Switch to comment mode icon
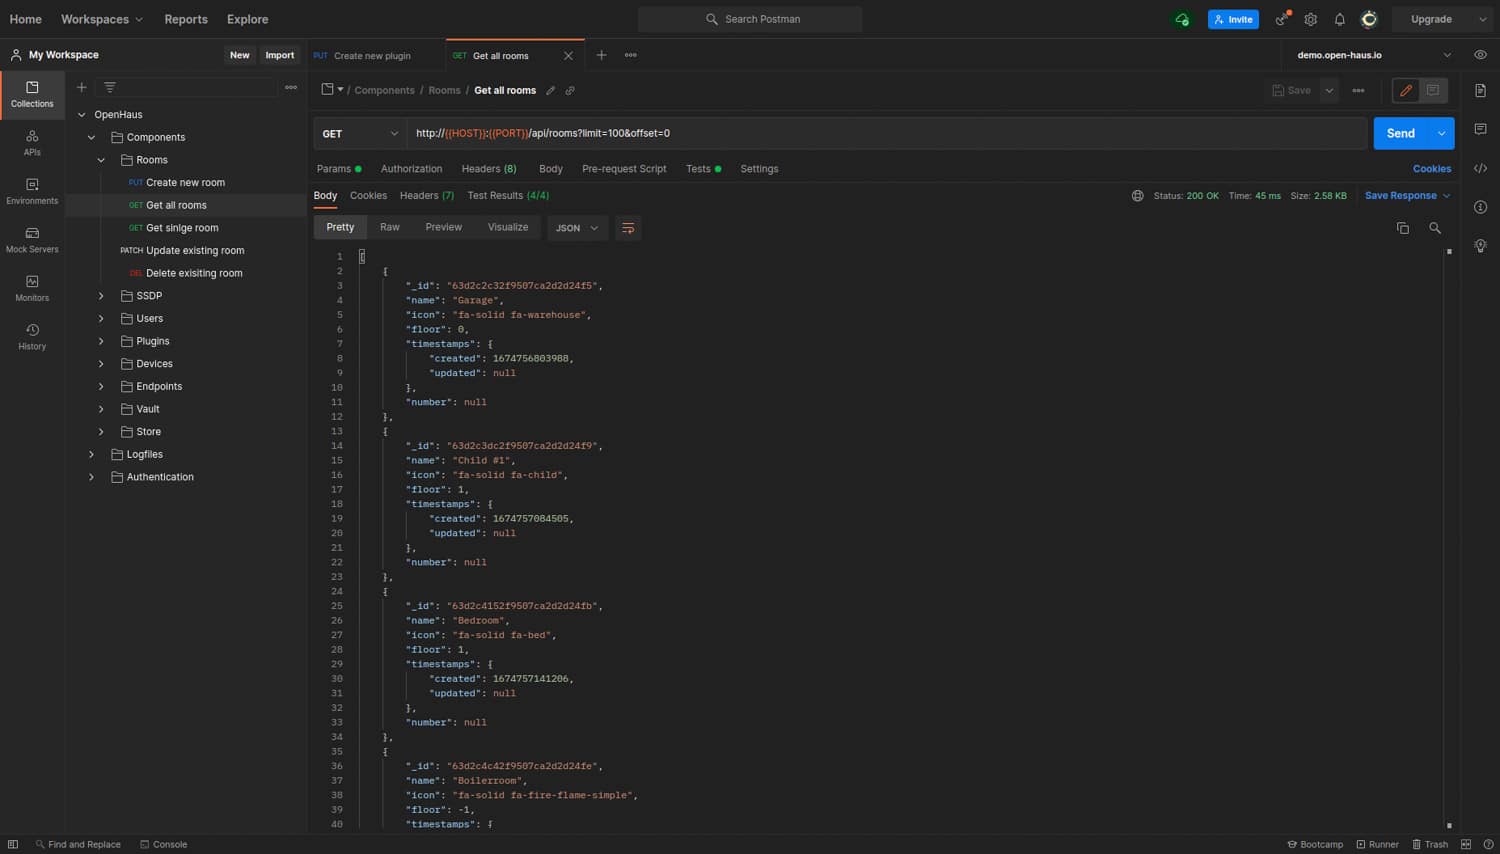1500x854 pixels. tap(1433, 90)
